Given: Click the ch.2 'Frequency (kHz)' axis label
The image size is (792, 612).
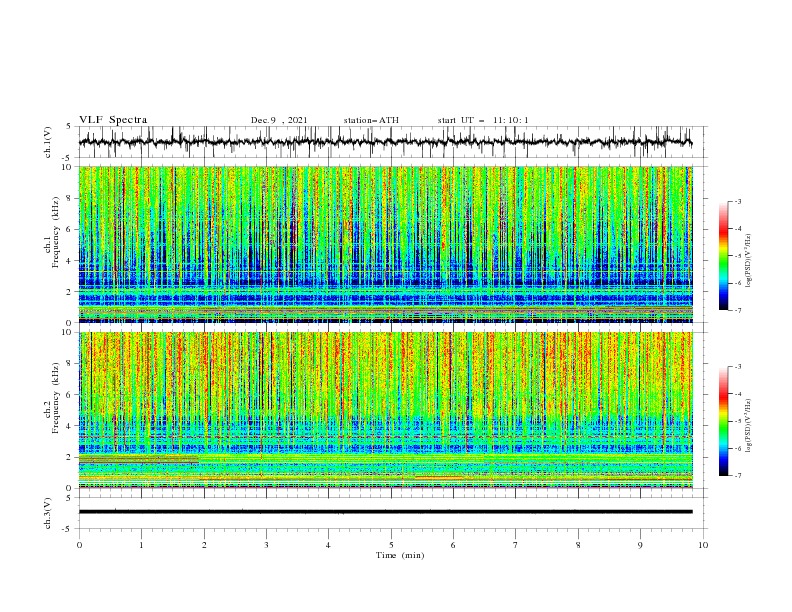Looking at the screenshot, I should coord(56,398).
